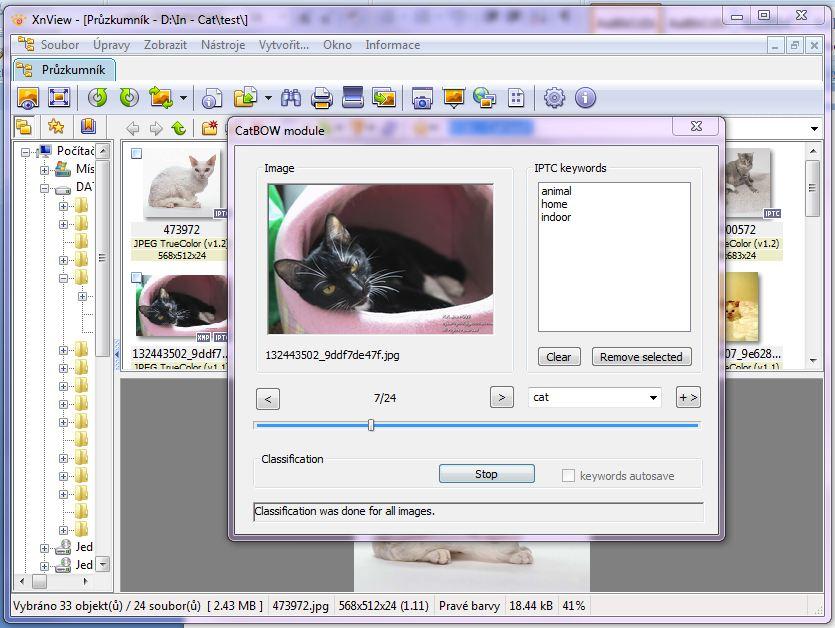Show the folders tree panel icon

(x=24, y=127)
